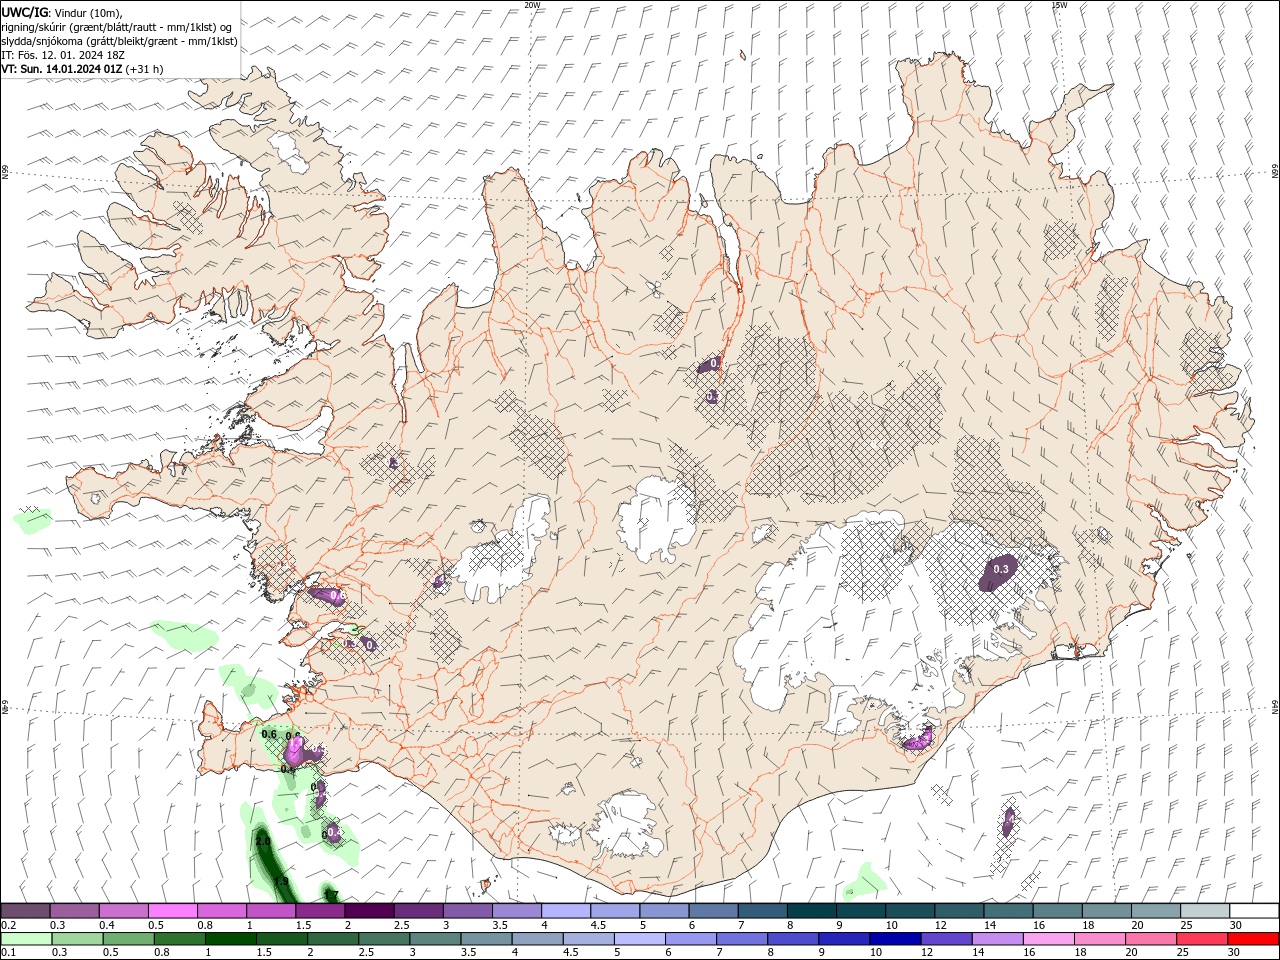Choose the rain legend swatch labeled 2.5

click(x=384, y=939)
